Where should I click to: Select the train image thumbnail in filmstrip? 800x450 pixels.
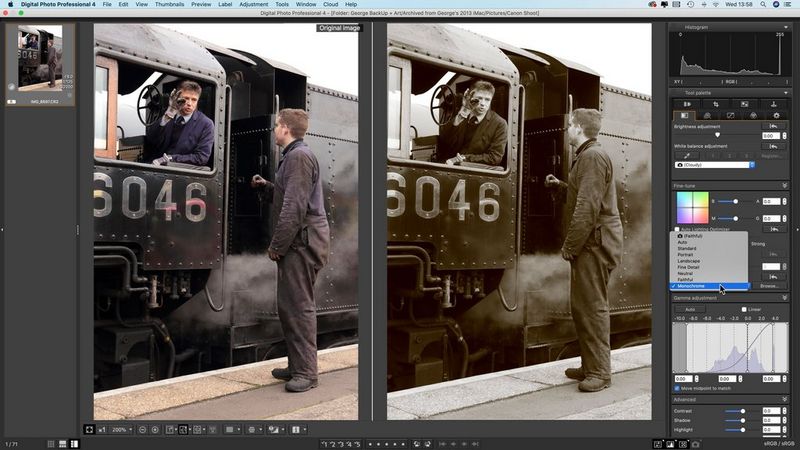(40, 60)
